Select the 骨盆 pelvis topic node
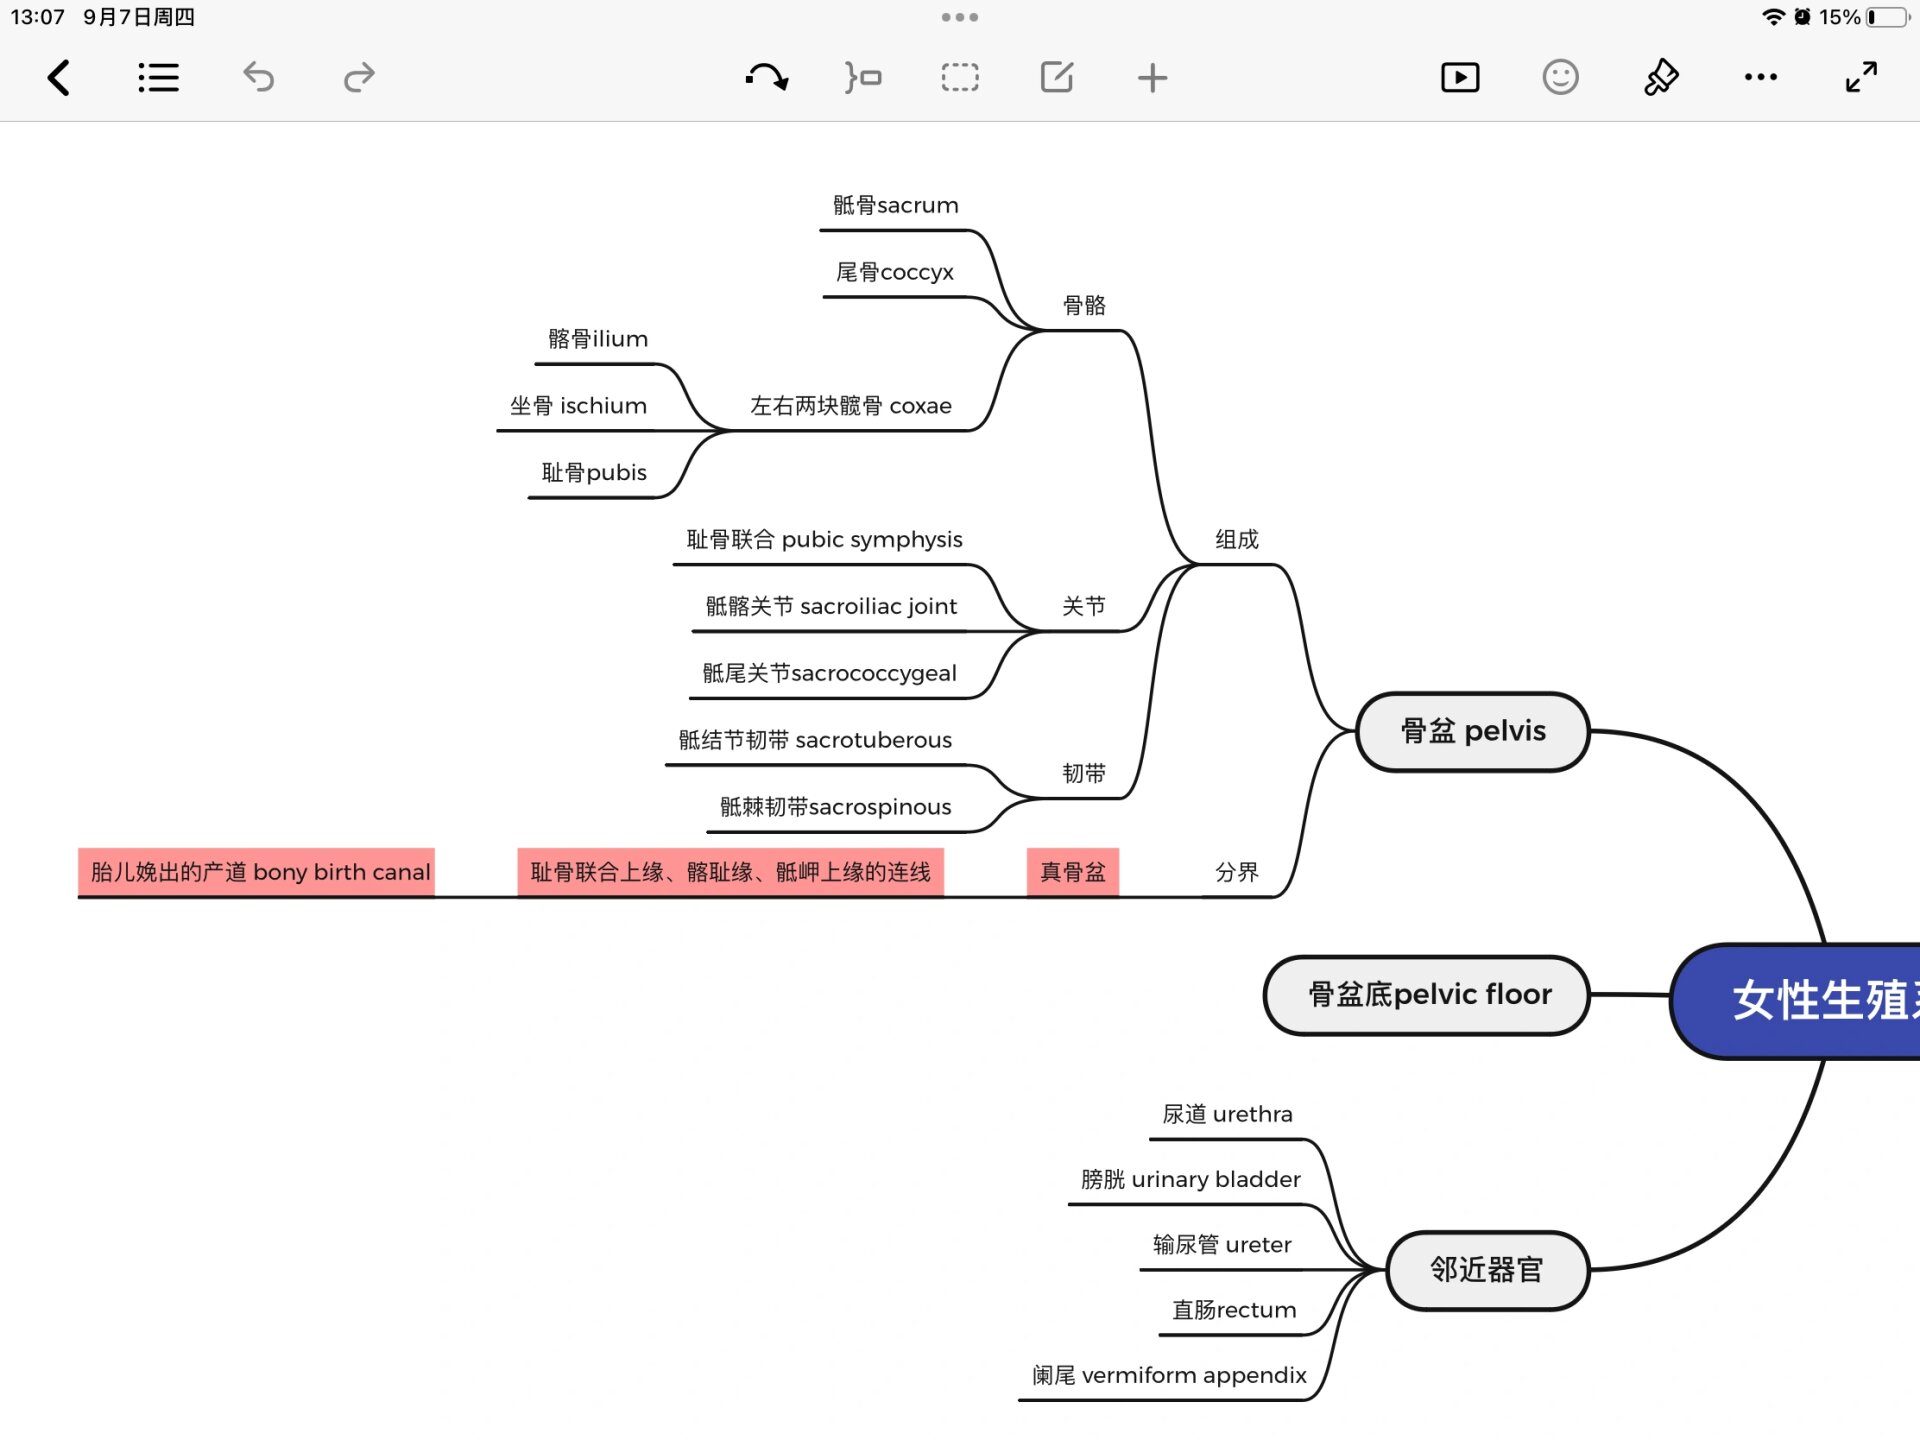 1473,731
